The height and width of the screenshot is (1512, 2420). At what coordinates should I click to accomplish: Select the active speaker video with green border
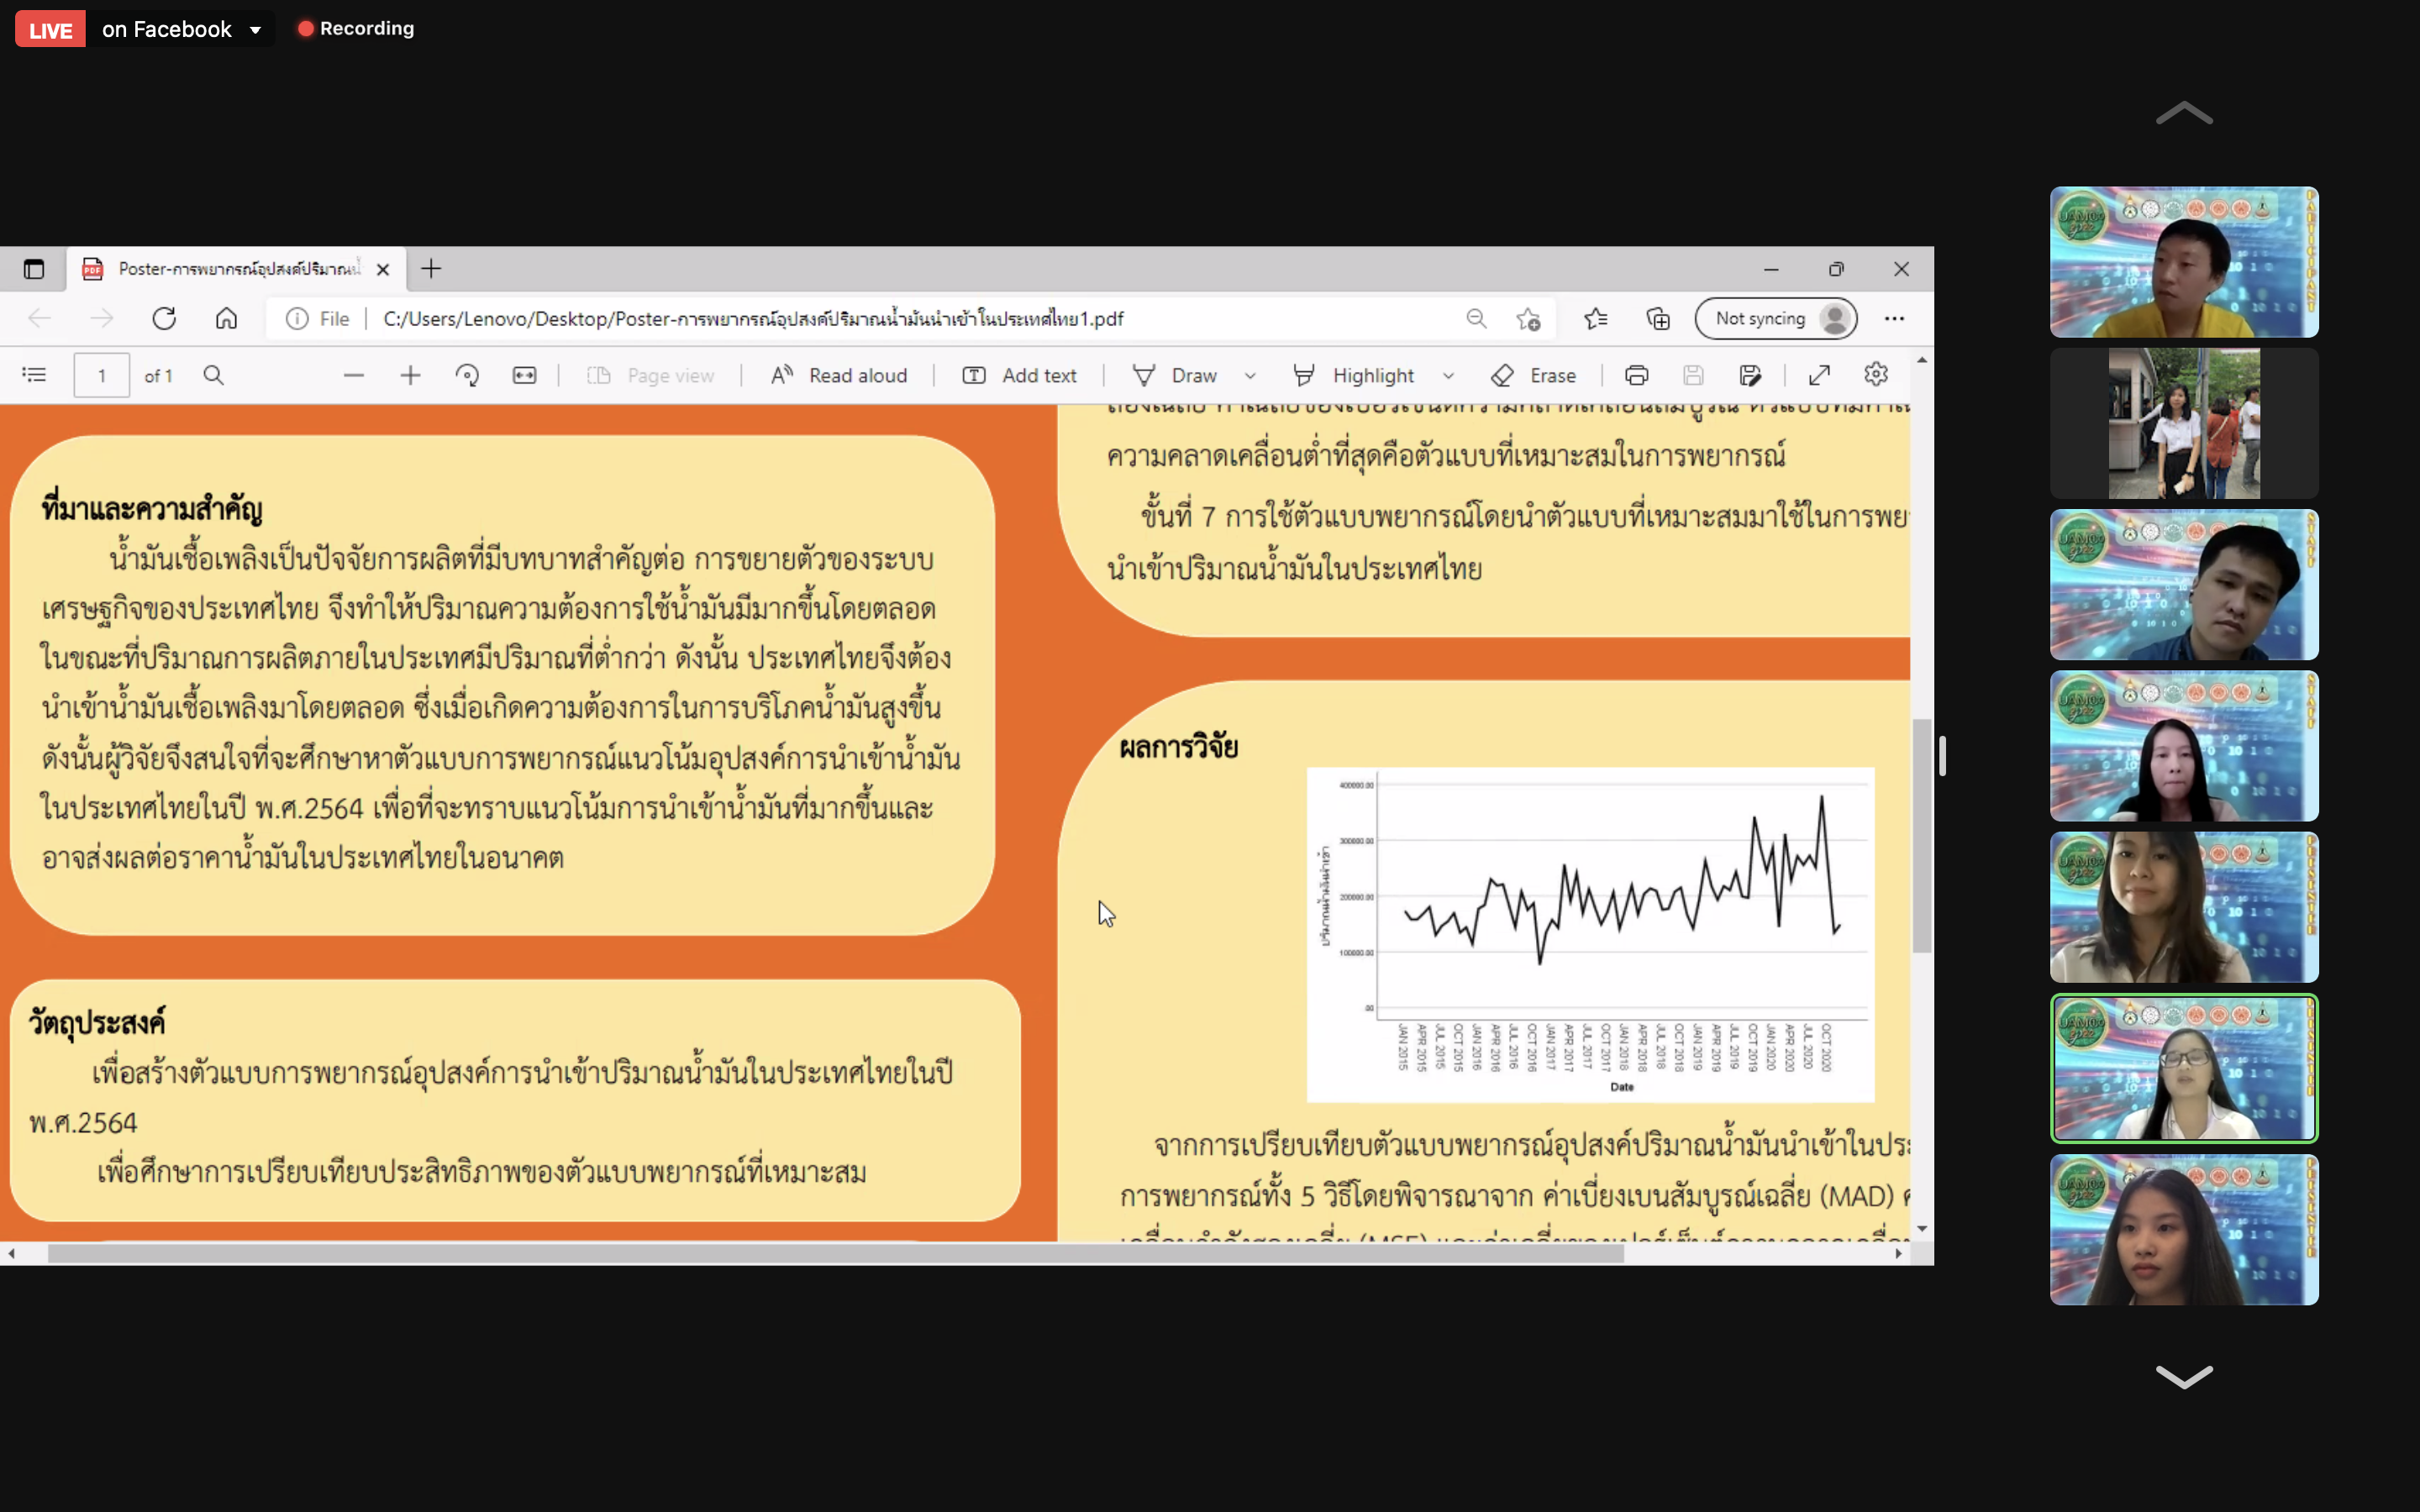(x=2184, y=1068)
